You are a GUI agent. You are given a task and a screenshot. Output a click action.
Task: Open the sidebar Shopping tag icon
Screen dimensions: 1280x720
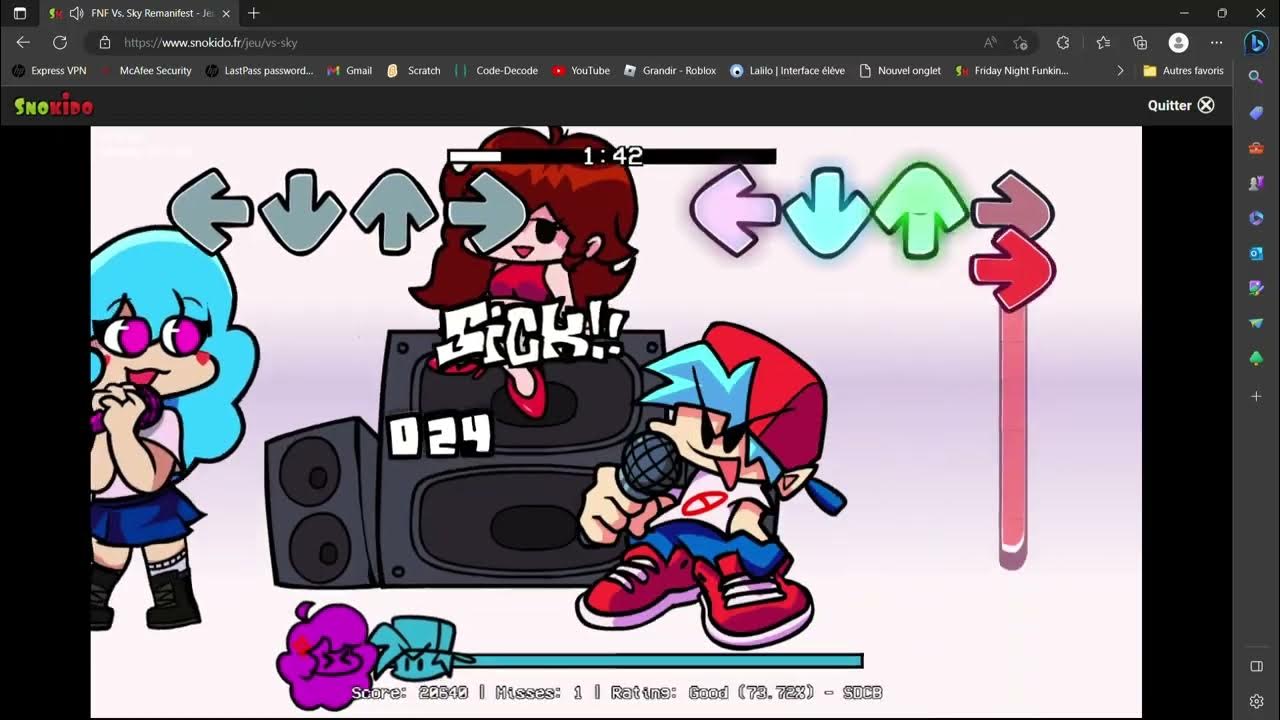click(x=1256, y=113)
